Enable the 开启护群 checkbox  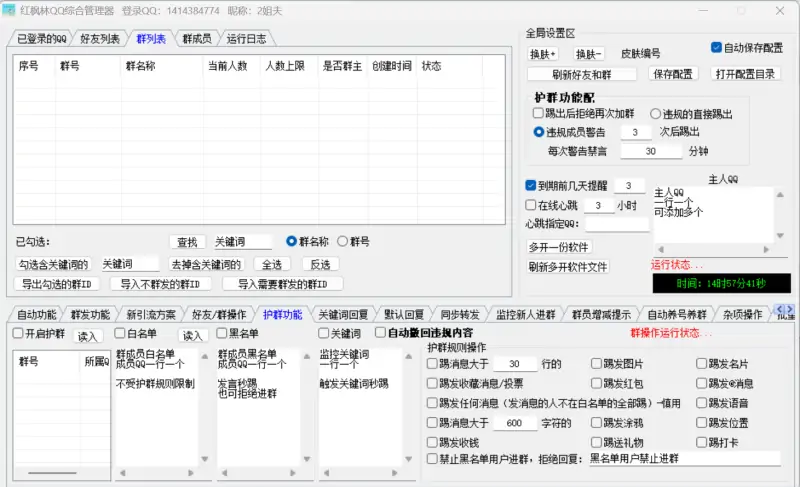point(18,334)
